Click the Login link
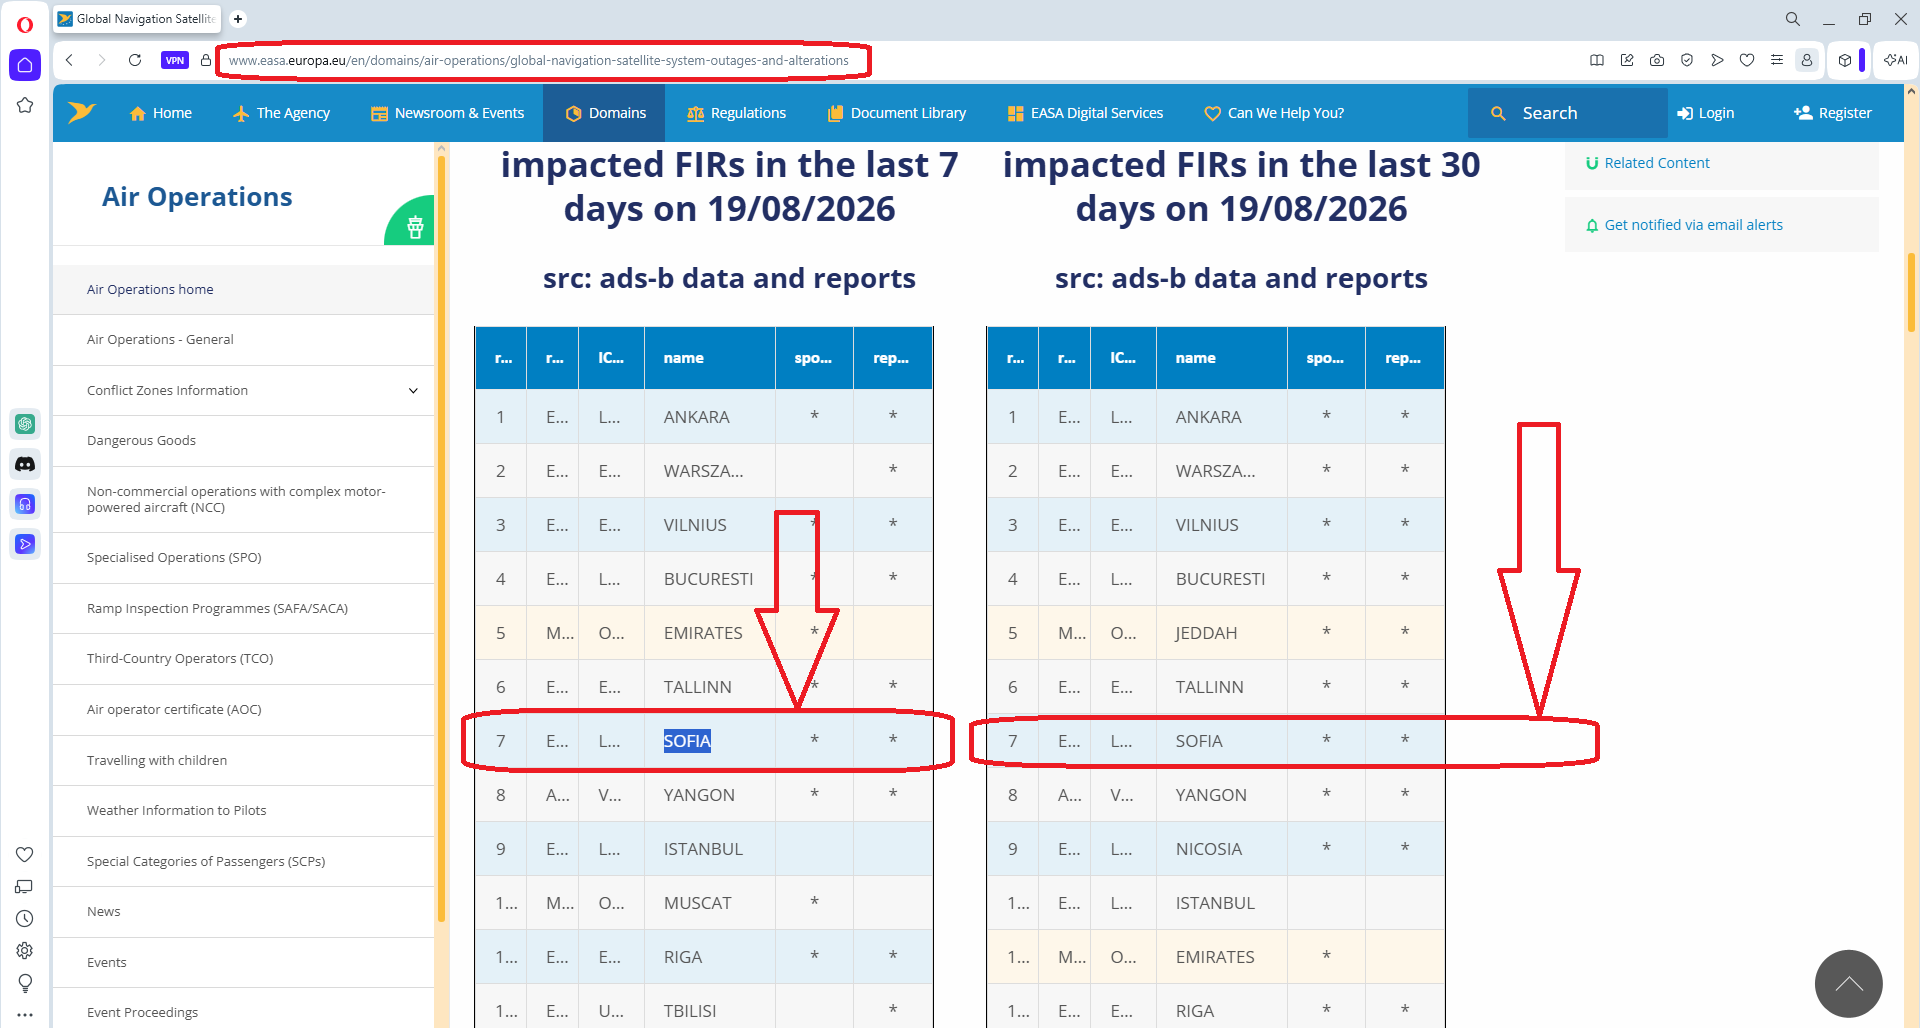This screenshot has width=1920, height=1028. 1706,113
